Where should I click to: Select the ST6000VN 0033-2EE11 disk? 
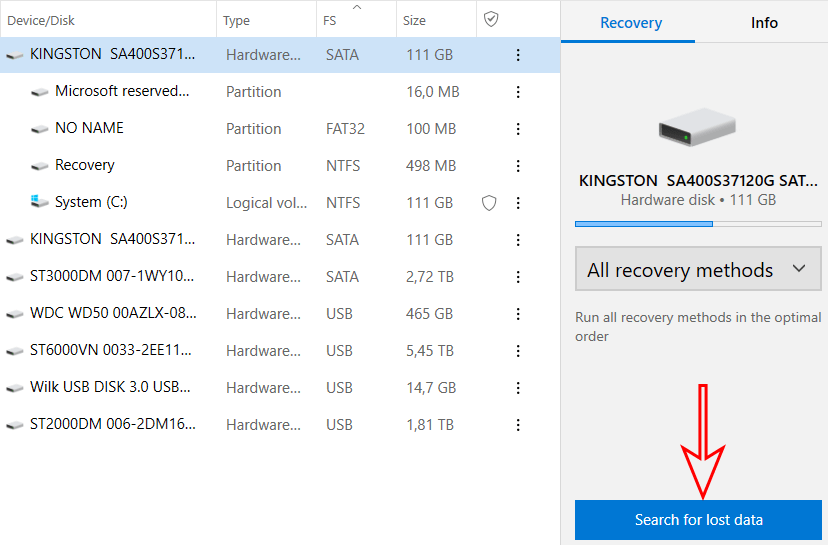[x=280, y=351]
